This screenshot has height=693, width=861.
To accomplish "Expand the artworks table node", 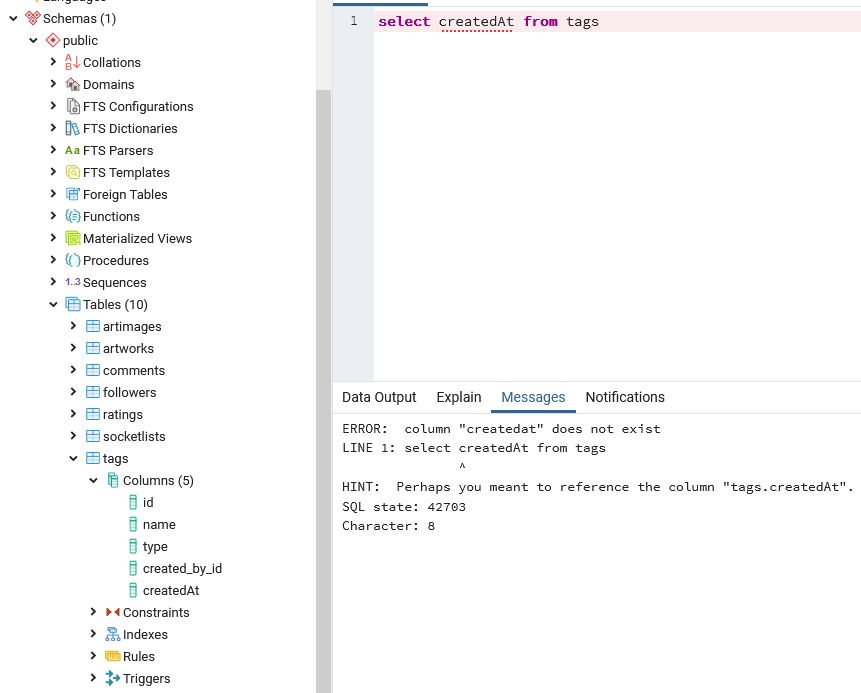I will point(73,347).
